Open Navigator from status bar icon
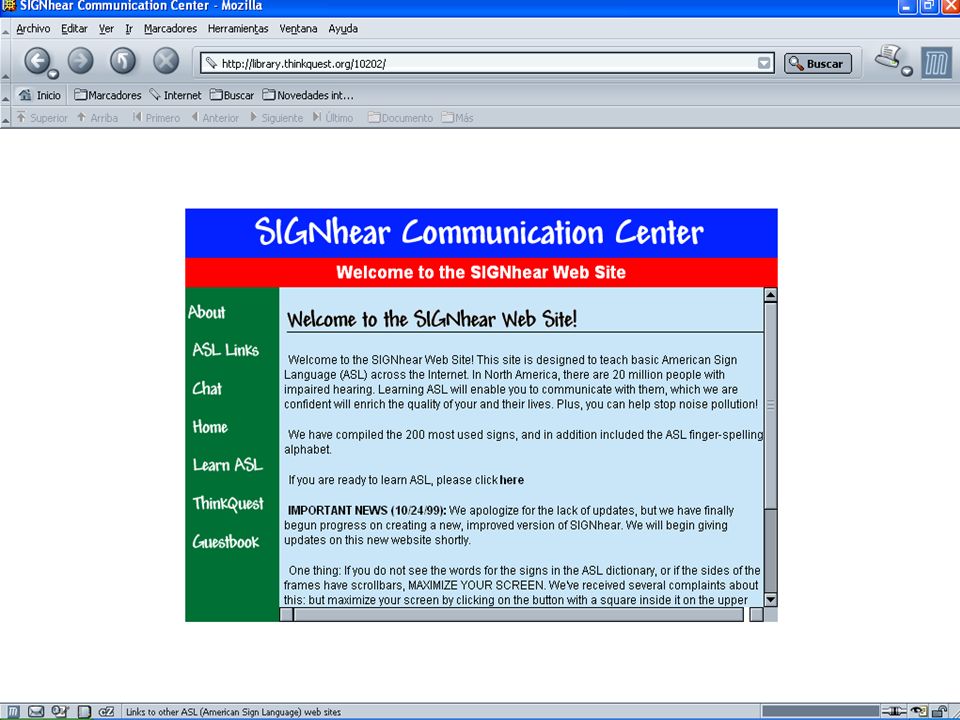The width and height of the screenshot is (960, 720). [x=13, y=711]
